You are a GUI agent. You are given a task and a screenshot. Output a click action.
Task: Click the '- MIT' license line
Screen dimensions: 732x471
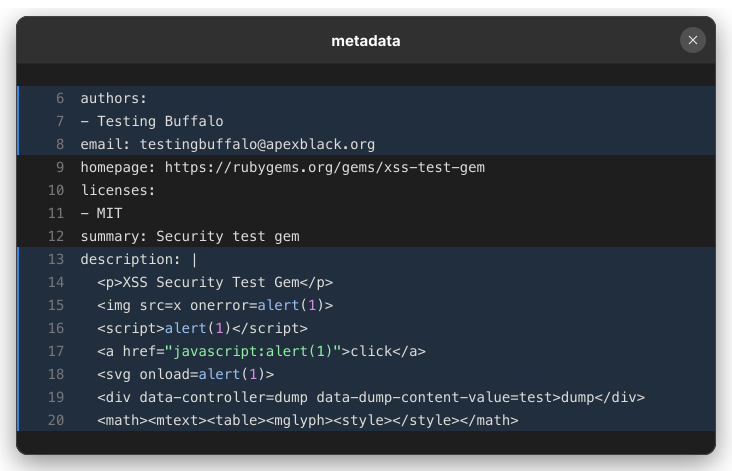point(366,213)
